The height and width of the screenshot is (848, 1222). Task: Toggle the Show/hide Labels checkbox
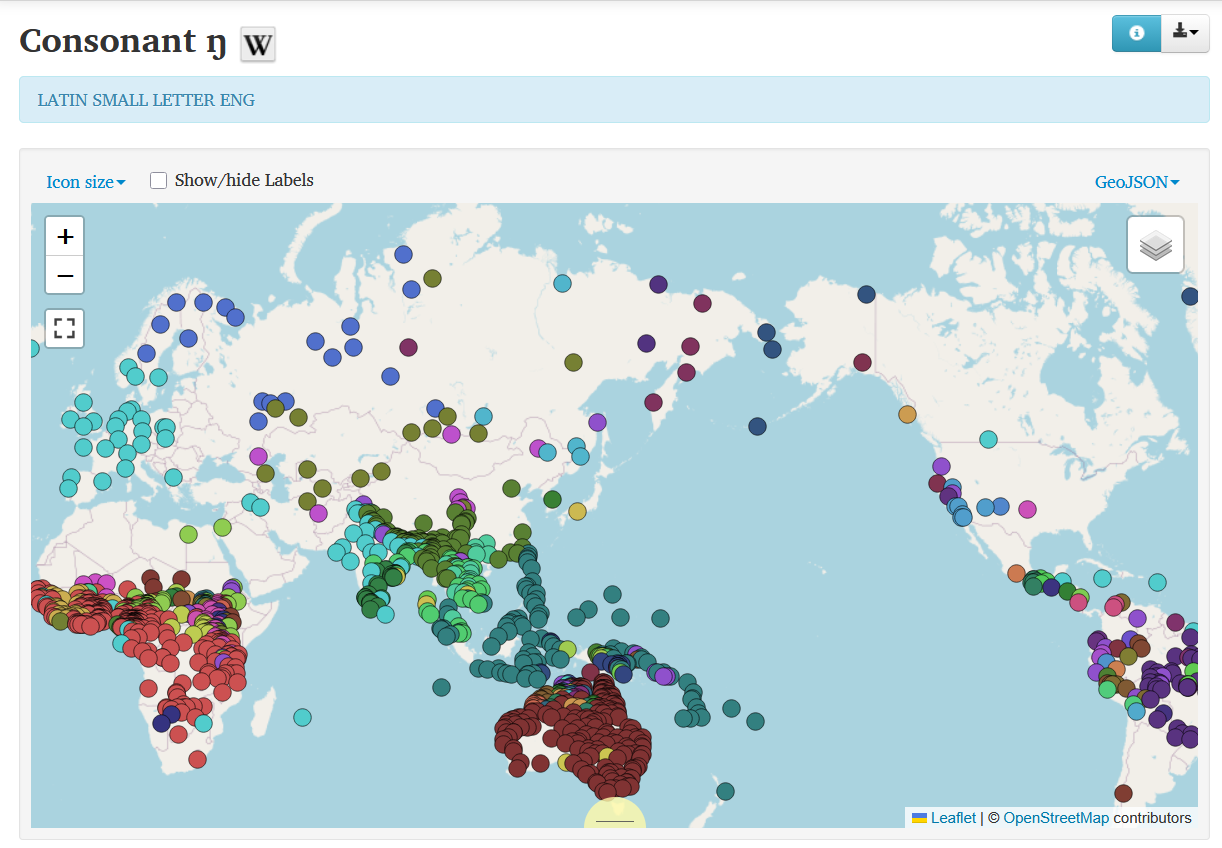158,180
